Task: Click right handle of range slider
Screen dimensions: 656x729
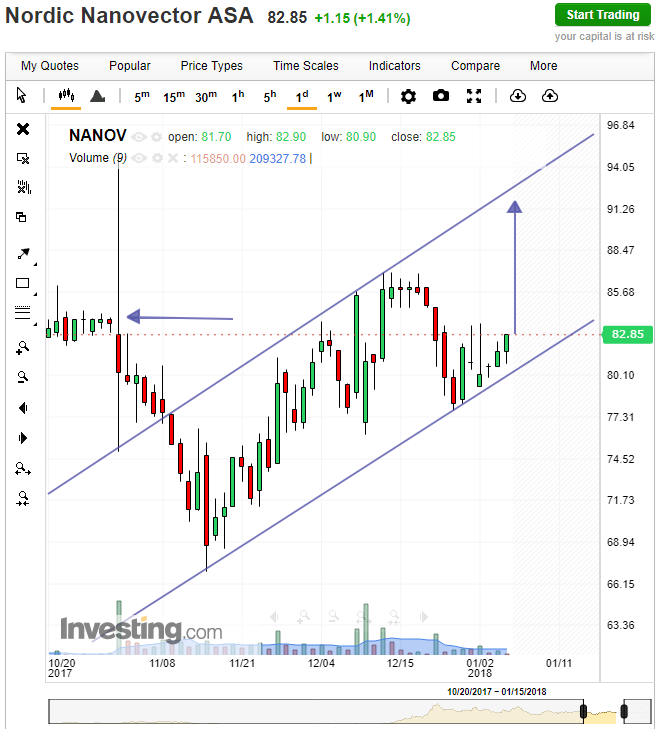Action: (x=624, y=711)
